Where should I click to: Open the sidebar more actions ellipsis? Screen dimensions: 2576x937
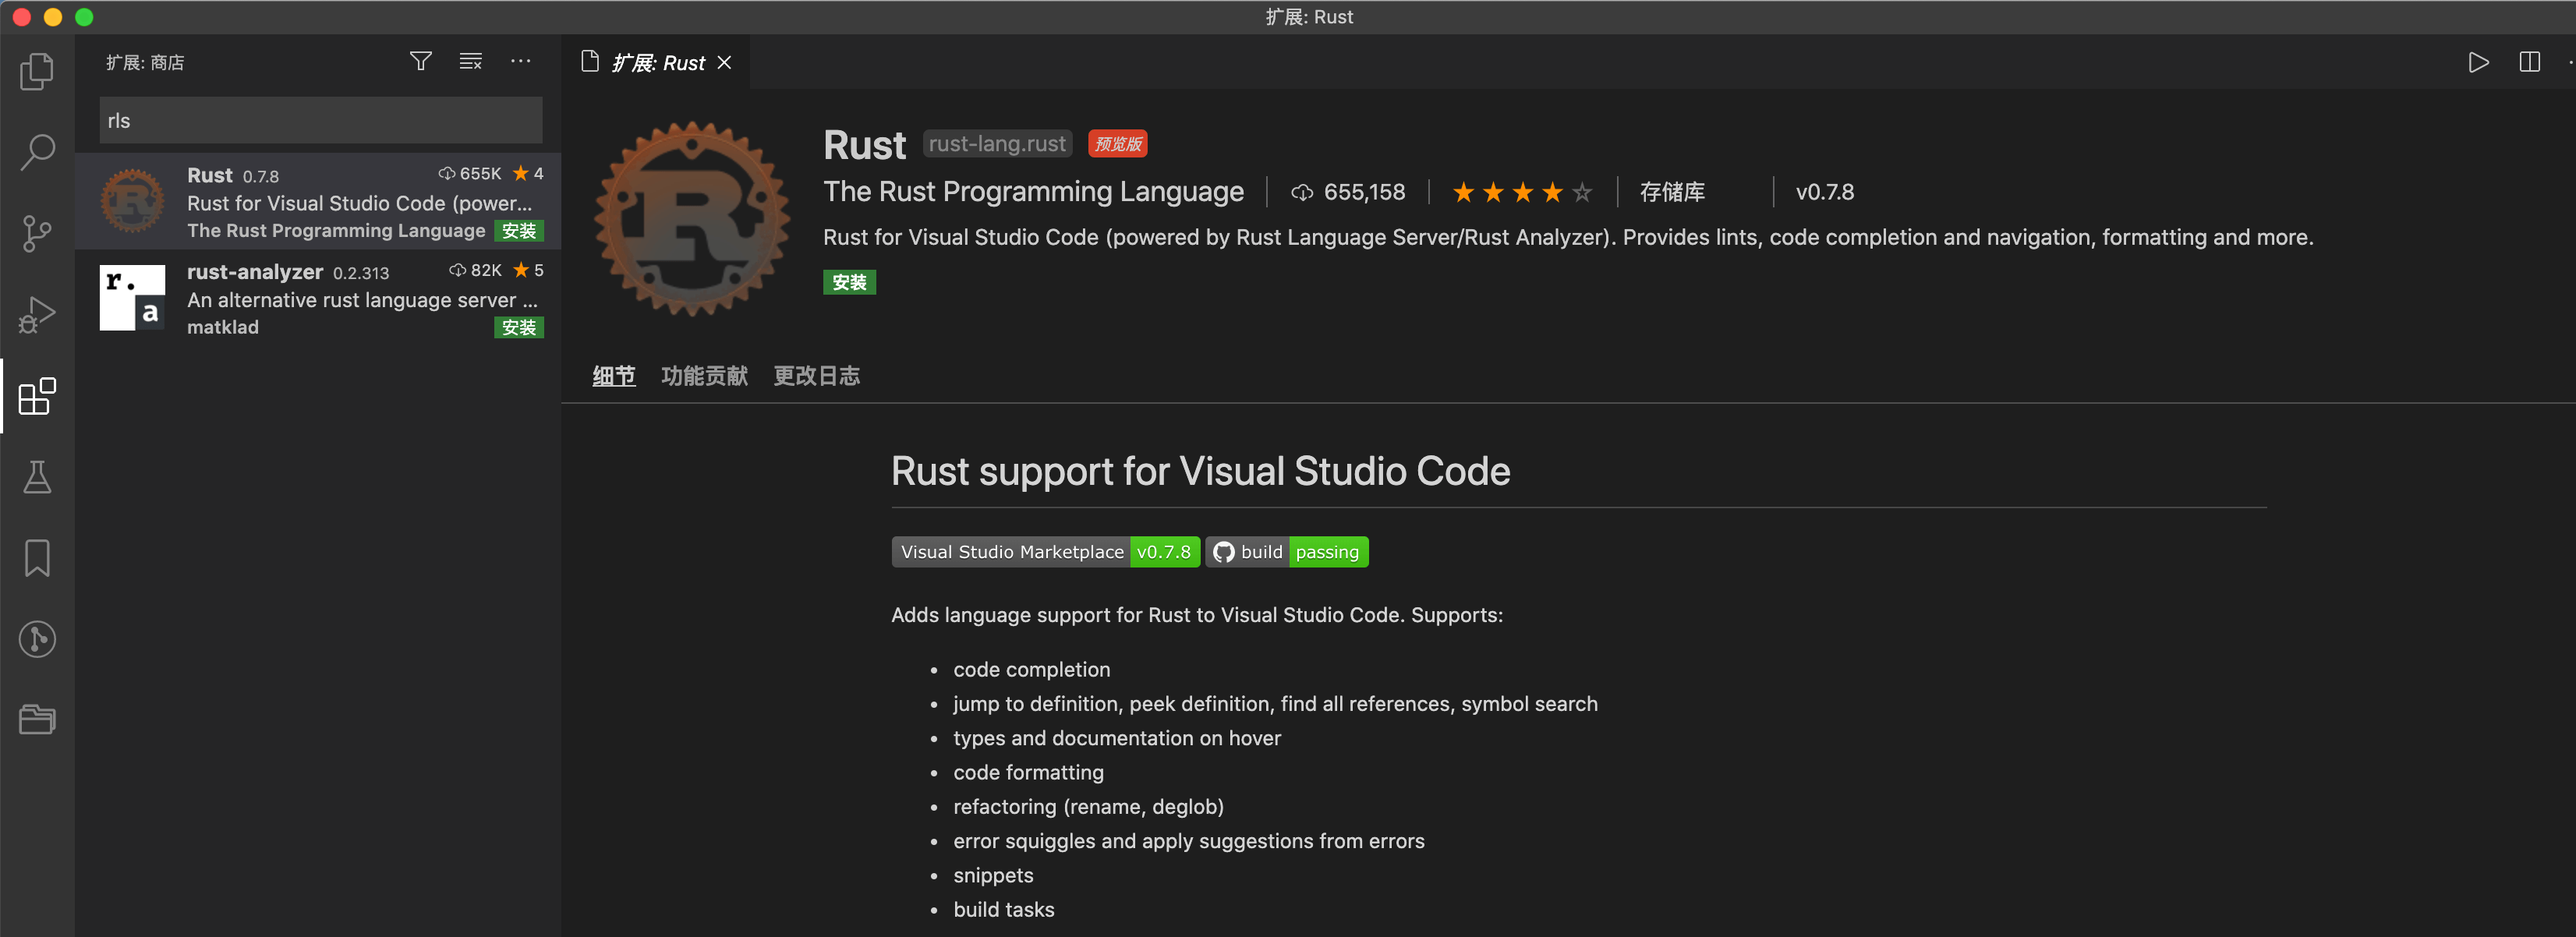tap(520, 62)
